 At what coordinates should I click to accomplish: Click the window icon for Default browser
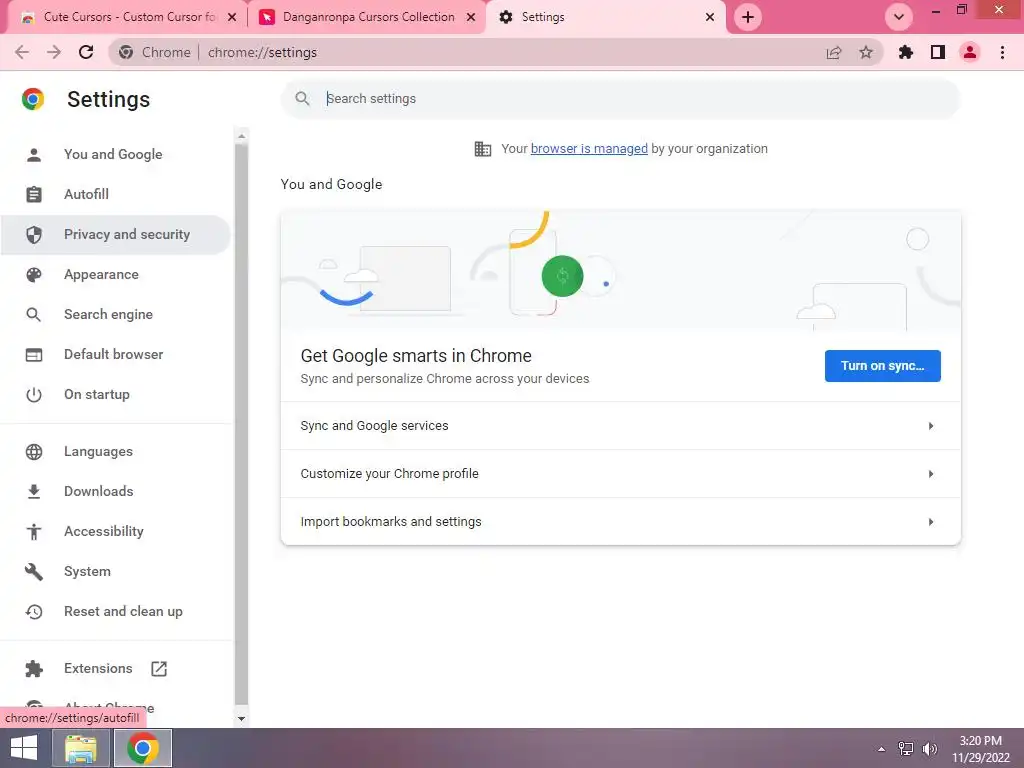coord(34,355)
